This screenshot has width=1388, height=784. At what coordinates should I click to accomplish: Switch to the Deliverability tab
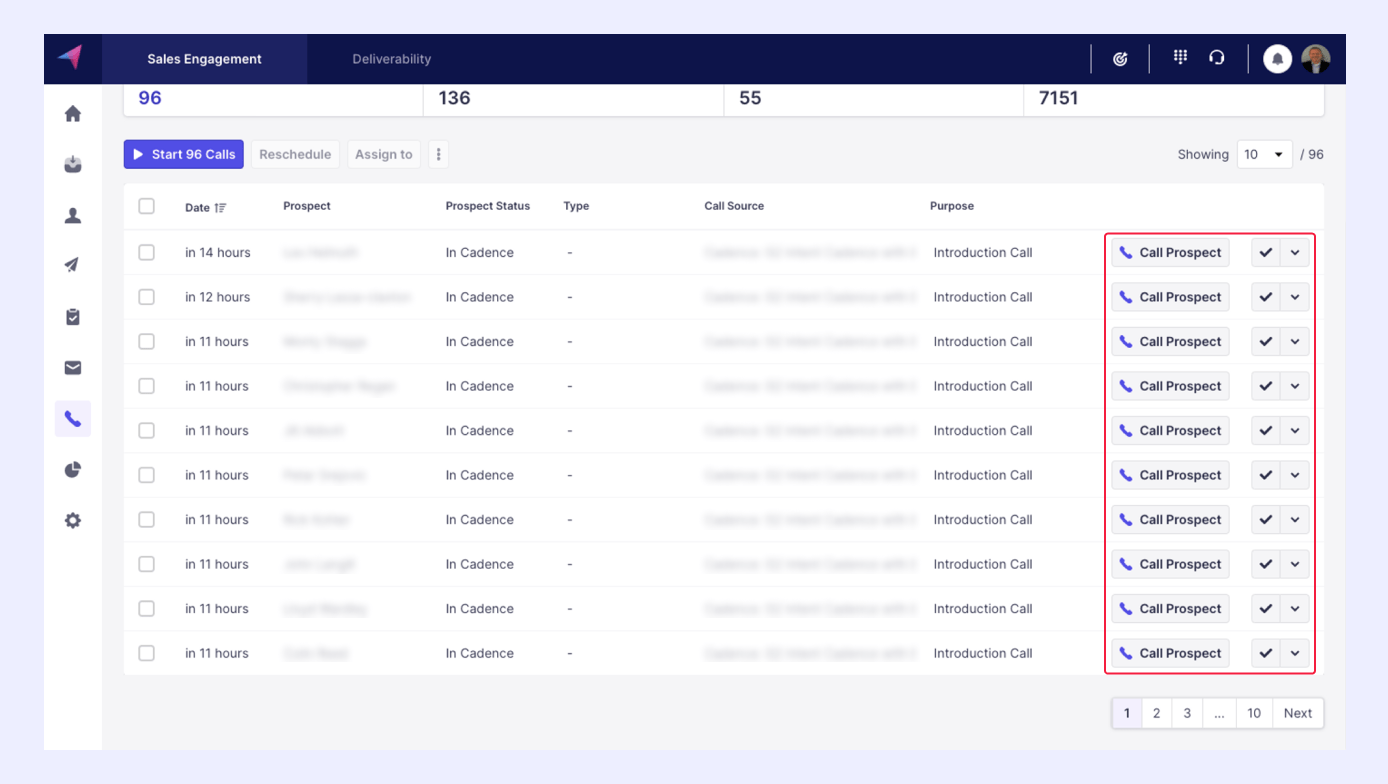pyautogui.click(x=391, y=59)
